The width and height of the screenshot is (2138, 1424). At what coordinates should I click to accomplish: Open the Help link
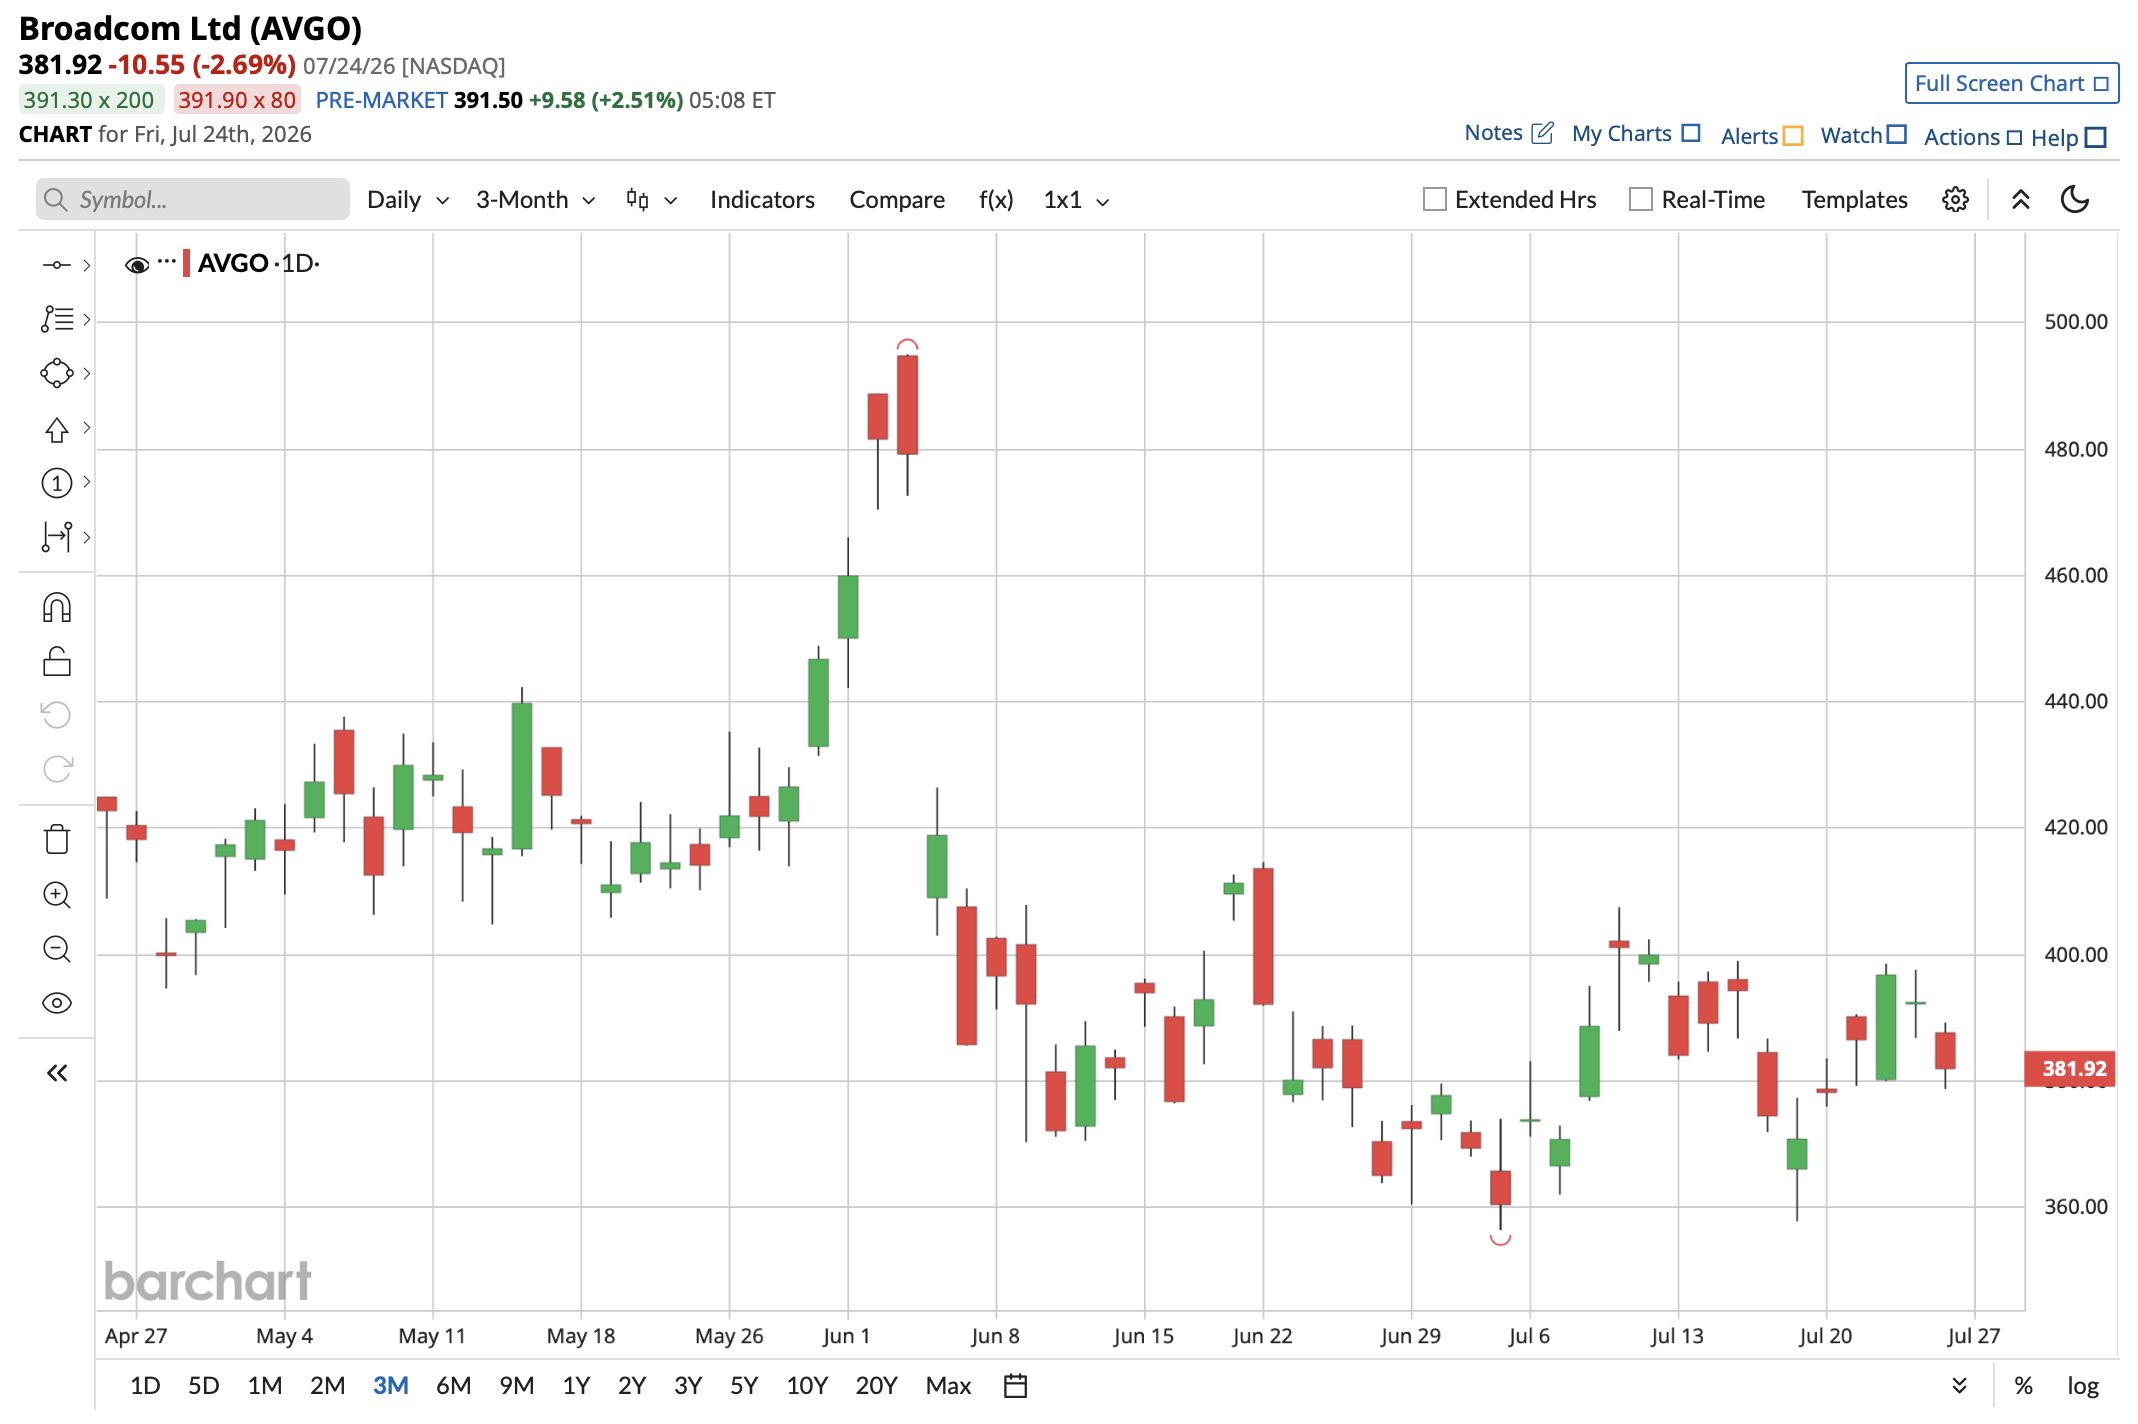click(x=2068, y=138)
